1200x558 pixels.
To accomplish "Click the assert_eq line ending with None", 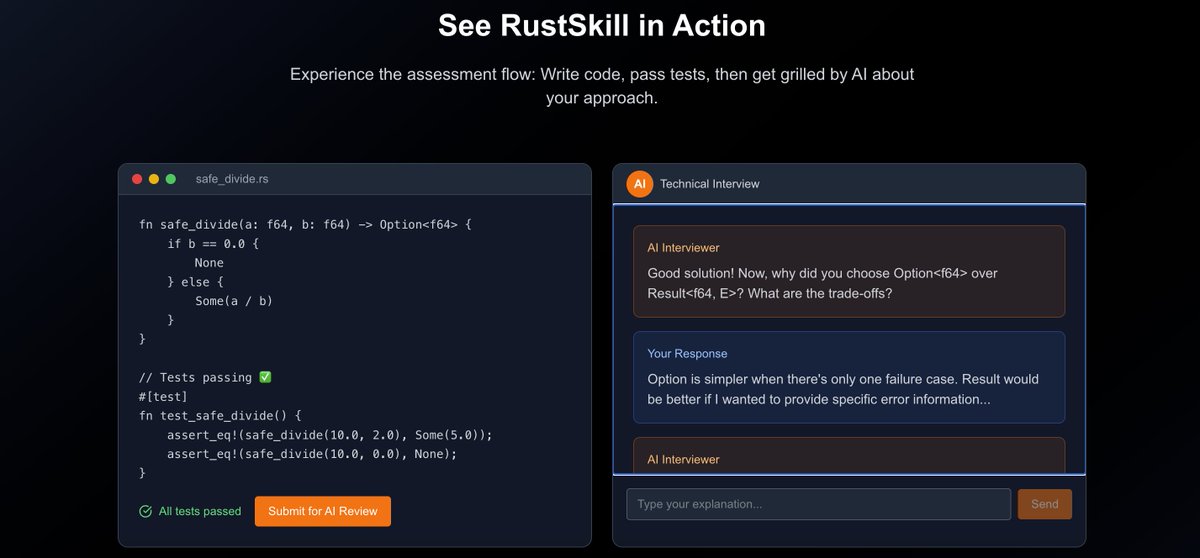I will coord(312,453).
